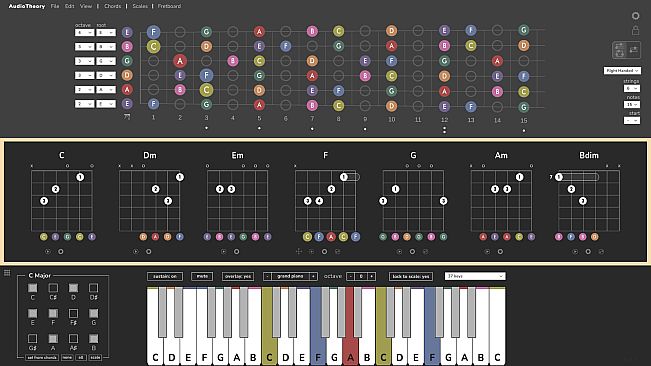The image size is (651, 366).
Task: Open the Scales menu item
Action: tap(140, 6)
